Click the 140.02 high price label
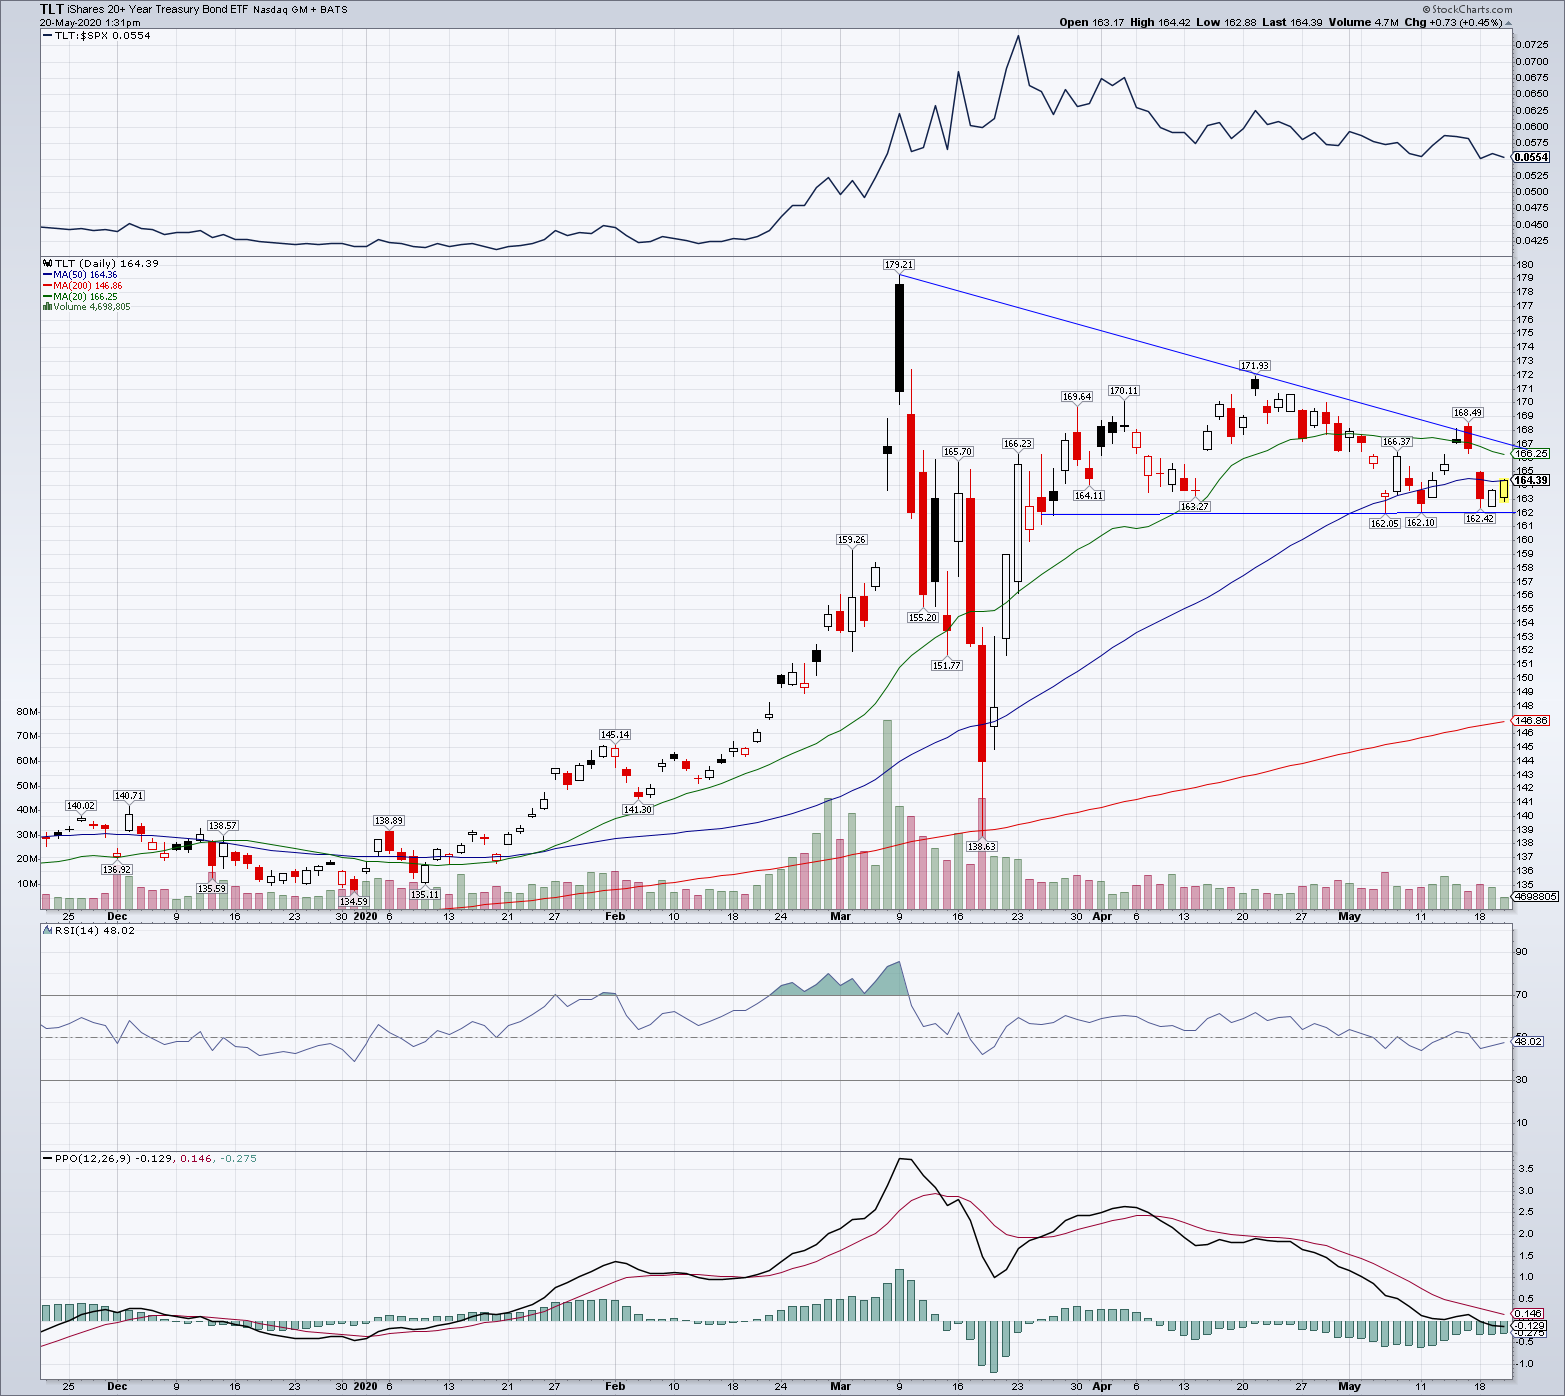1565x1396 pixels. [81, 806]
